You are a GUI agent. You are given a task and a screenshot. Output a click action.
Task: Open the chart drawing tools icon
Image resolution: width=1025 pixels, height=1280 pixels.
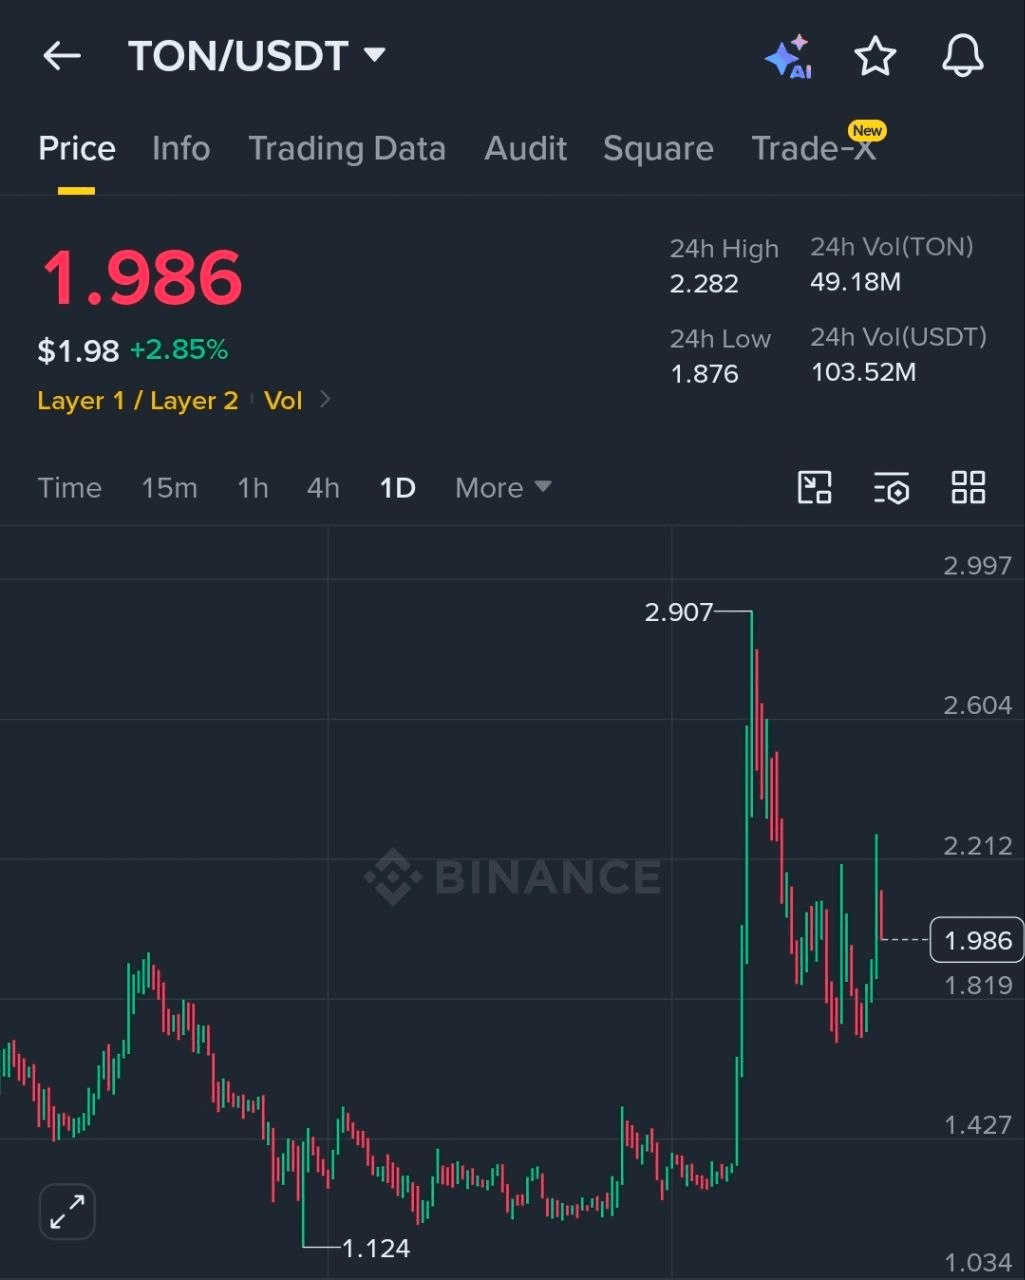point(815,488)
